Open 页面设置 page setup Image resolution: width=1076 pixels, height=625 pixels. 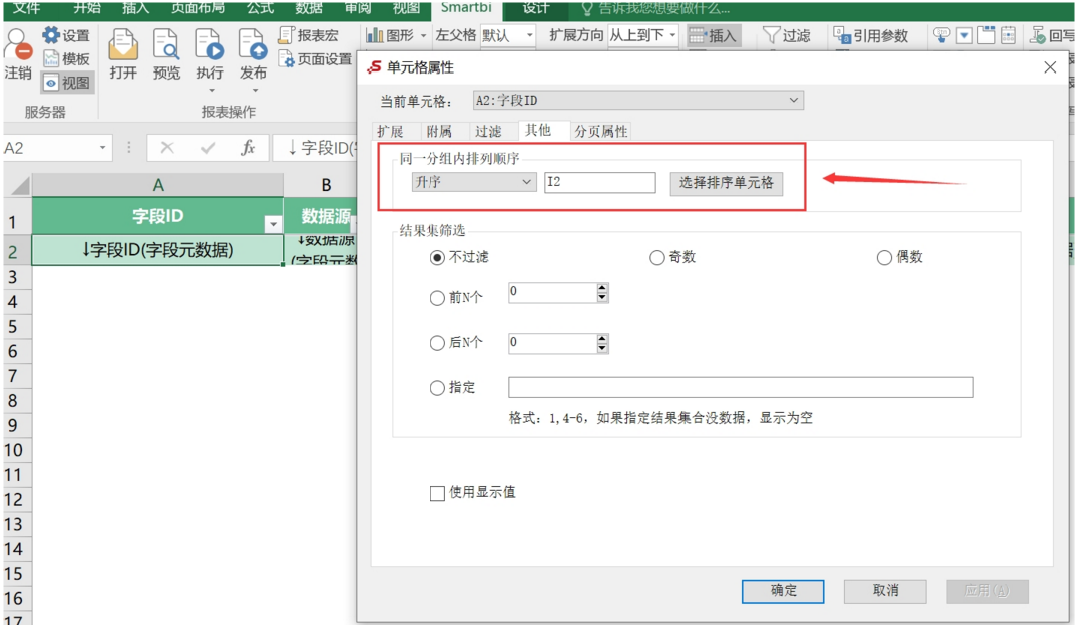(316, 59)
